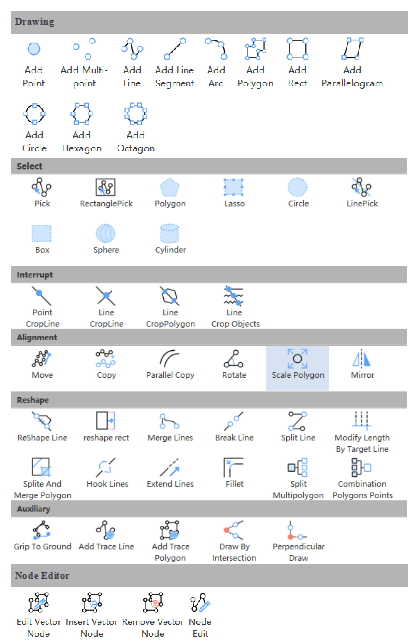Use the RectanglePick selection tool
The image size is (409, 641).
(x=106, y=193)
